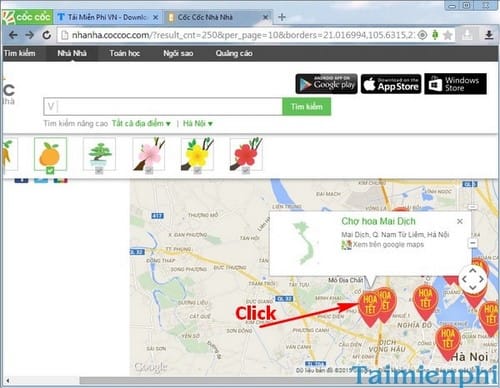
Task: Select the orange kumquat fruit icon
Action: click(50, 154)
